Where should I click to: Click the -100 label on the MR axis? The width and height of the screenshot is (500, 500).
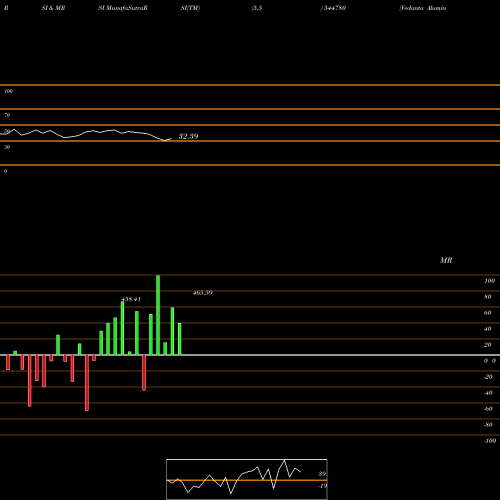point(490,441)
